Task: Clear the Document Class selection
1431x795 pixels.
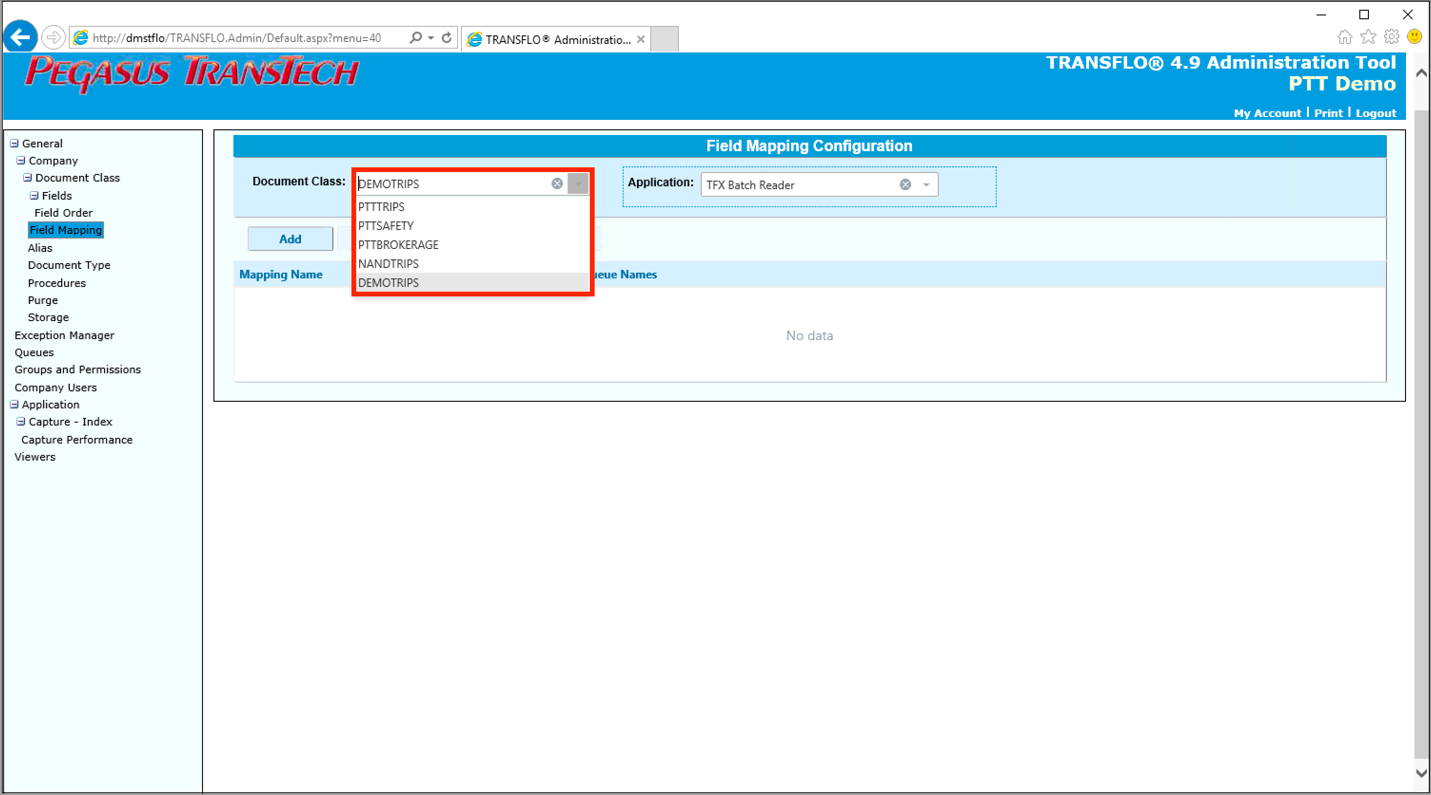Action: (557, 184)
